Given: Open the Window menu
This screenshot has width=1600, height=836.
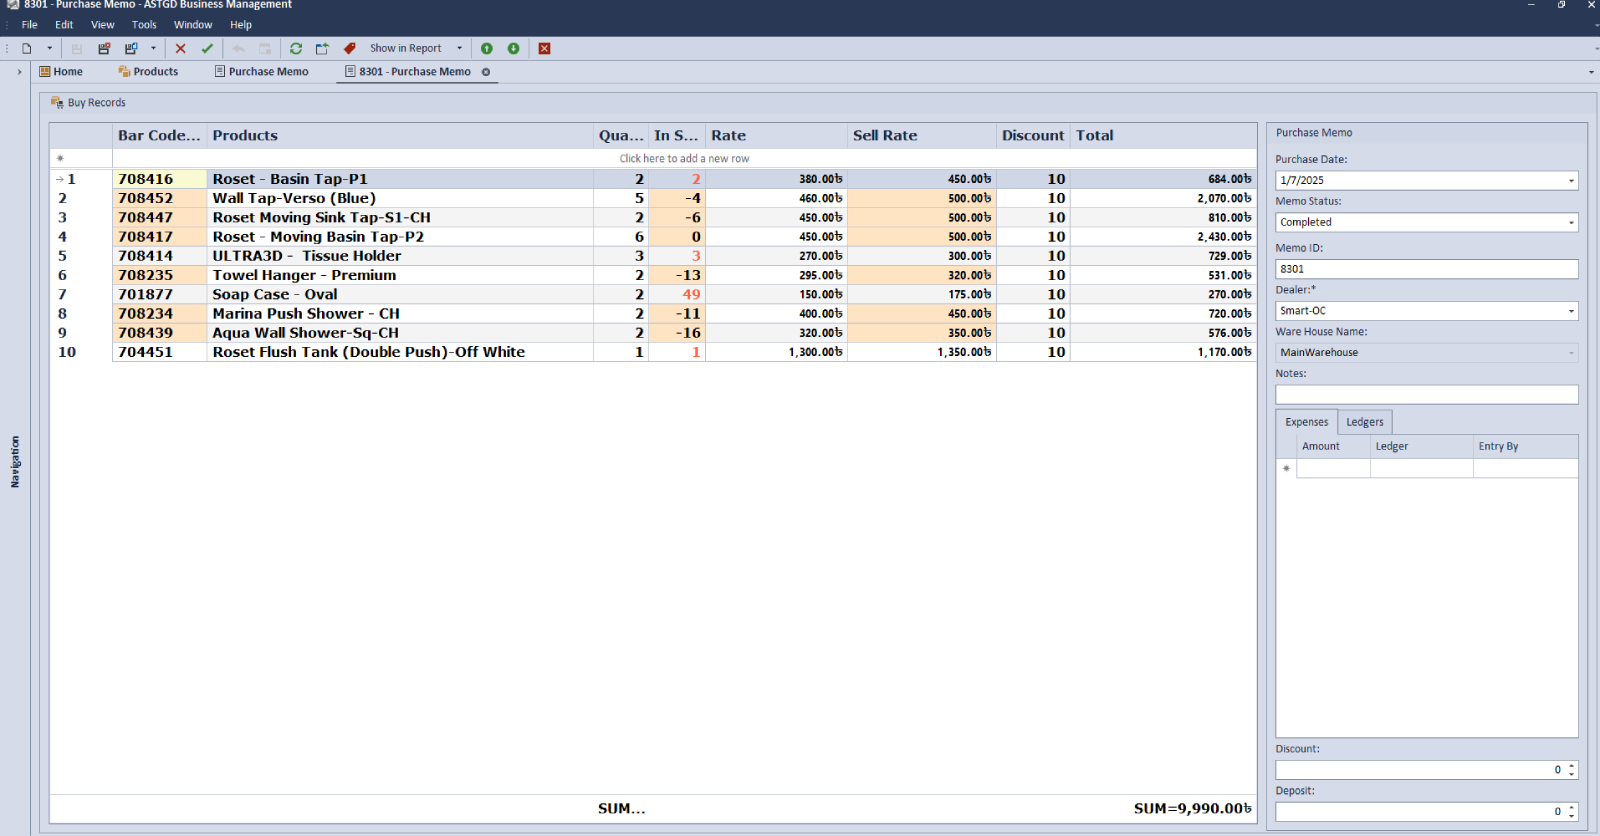Looking at the screenshot, I should click(x=193, y=25).
